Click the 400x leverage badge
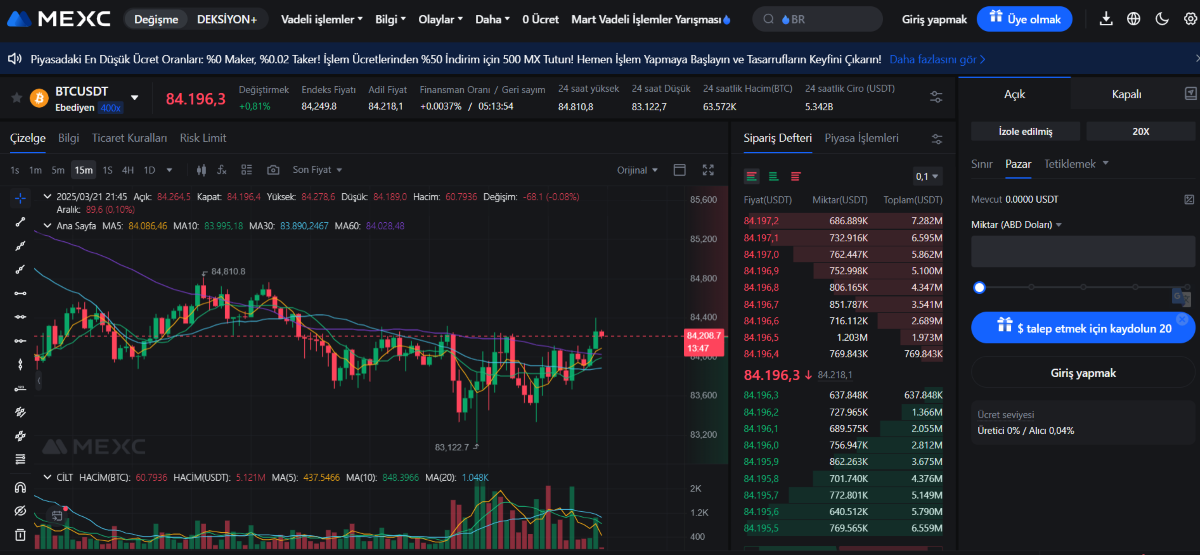1200x555 pixels. tap(110, 107)
